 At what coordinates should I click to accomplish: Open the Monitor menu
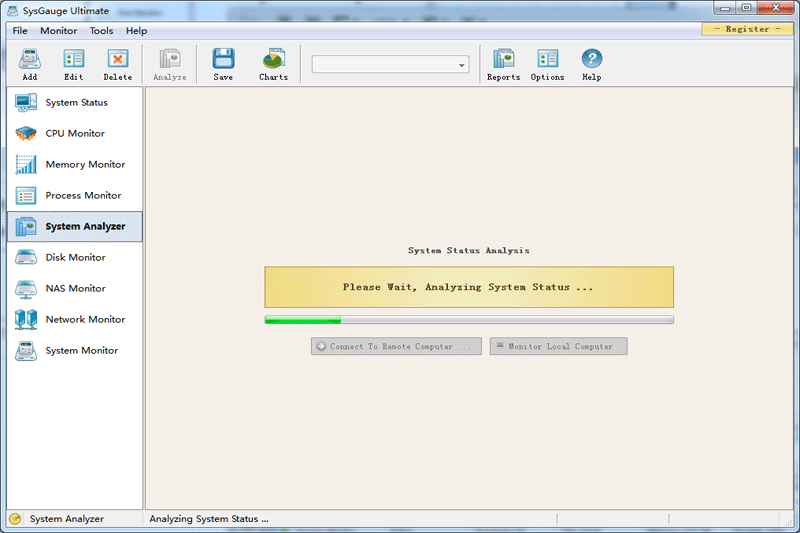(x=59, y=31)
